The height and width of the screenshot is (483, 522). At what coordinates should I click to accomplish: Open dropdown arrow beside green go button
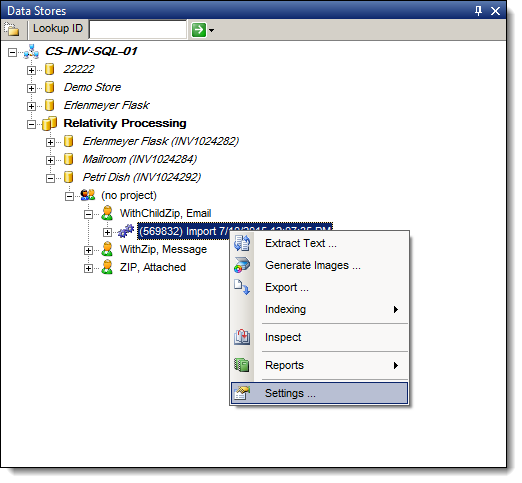(x=211, y=30)
